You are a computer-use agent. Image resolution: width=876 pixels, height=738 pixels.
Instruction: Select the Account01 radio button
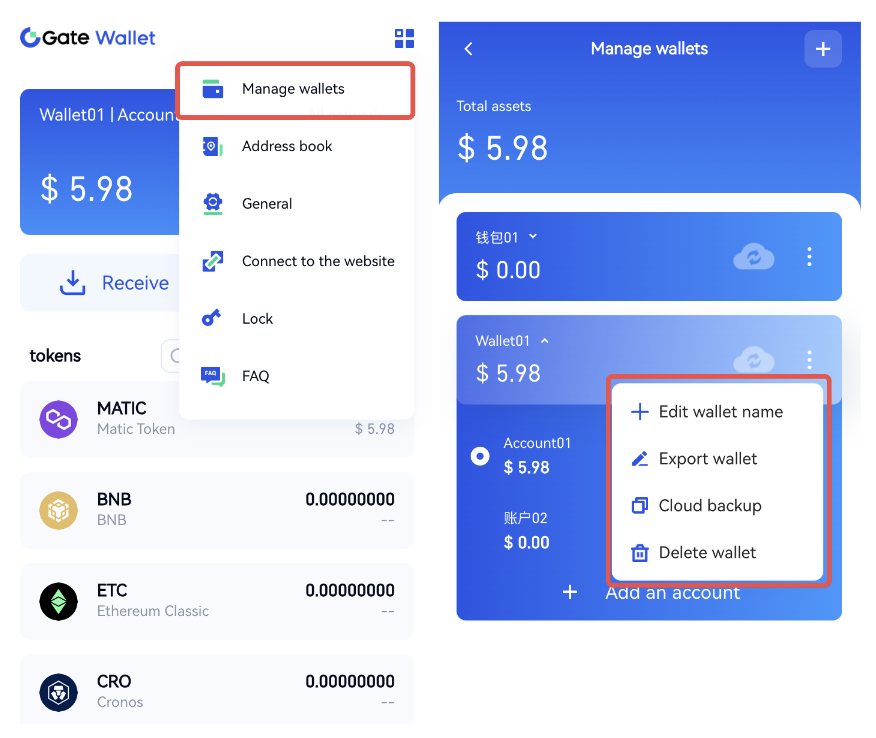[x=480, y=456]
